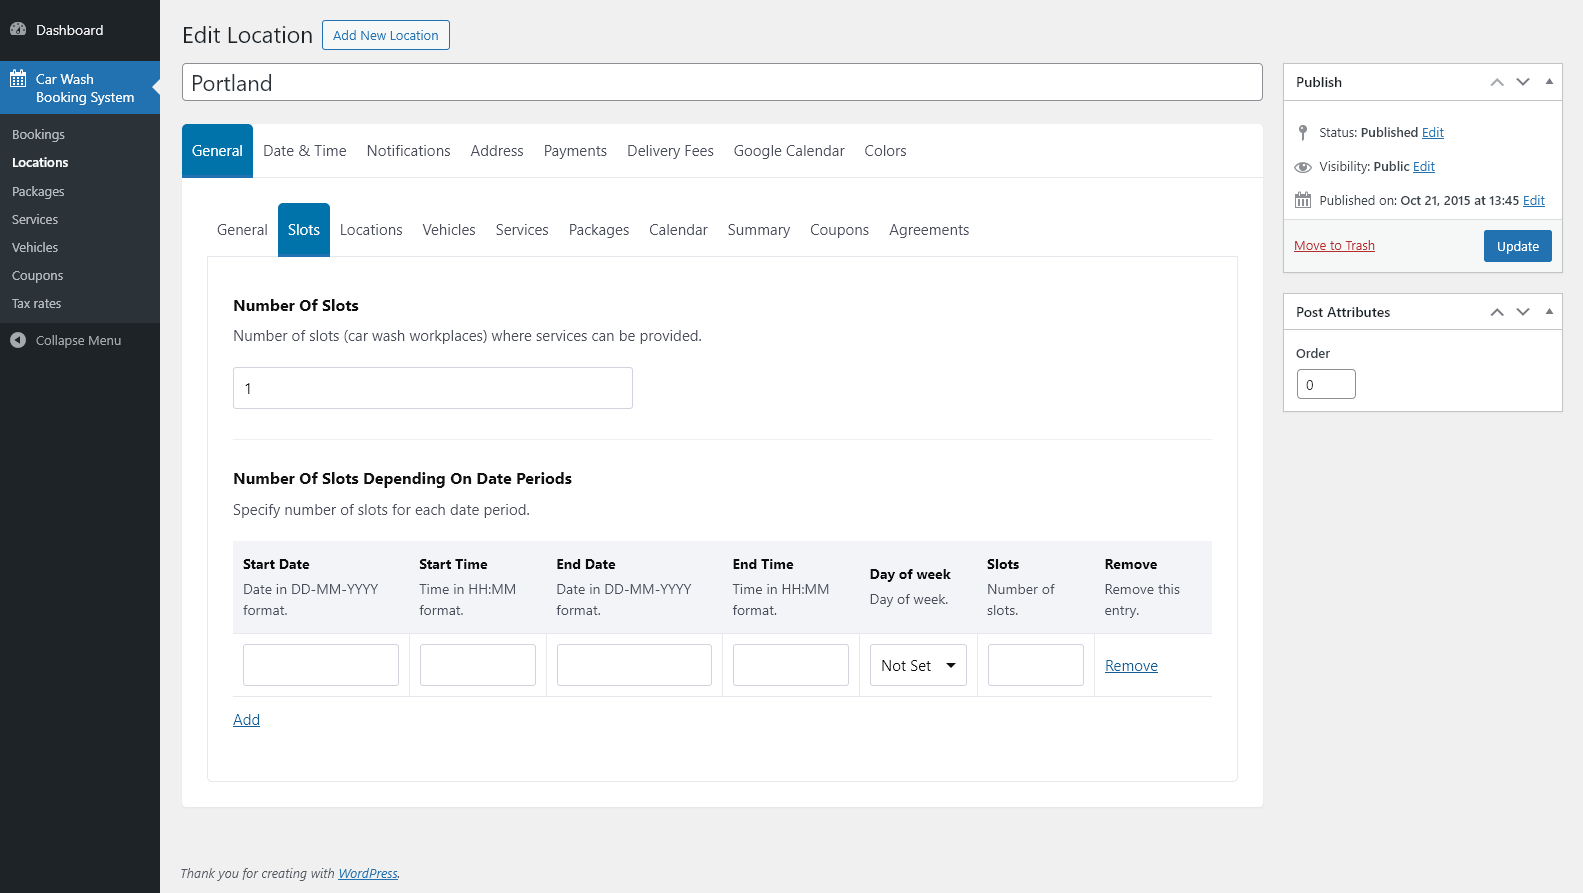1583x893 pixels.
Task: Open the Google Calendar tab
Action: [789, 151]
